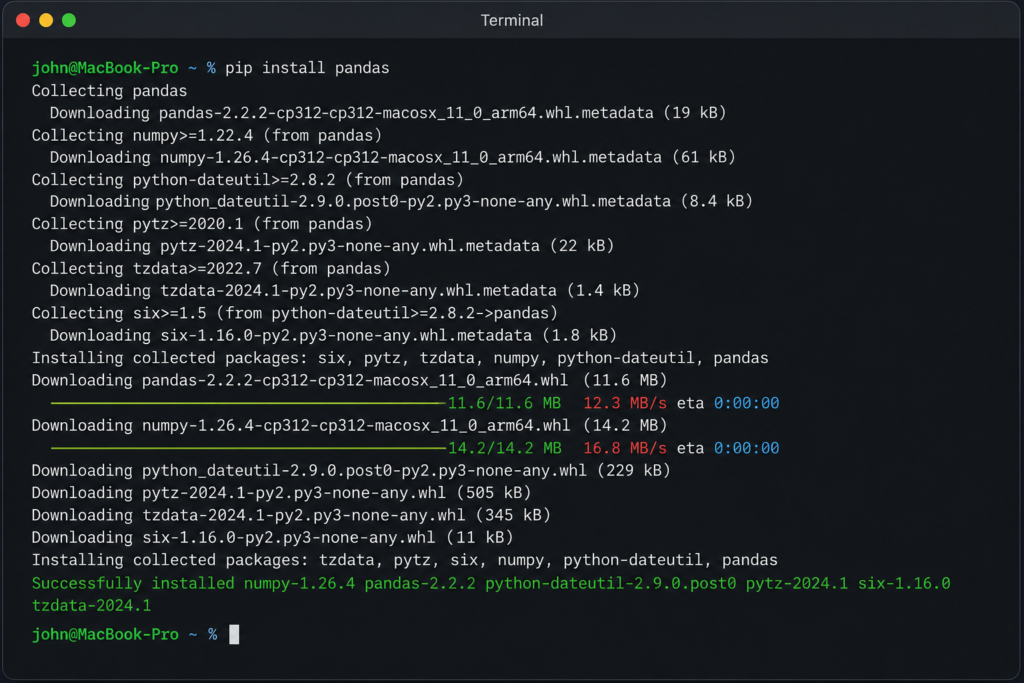Click the first 'Installing collected packages: six, pytz' line

click(400, 358)
